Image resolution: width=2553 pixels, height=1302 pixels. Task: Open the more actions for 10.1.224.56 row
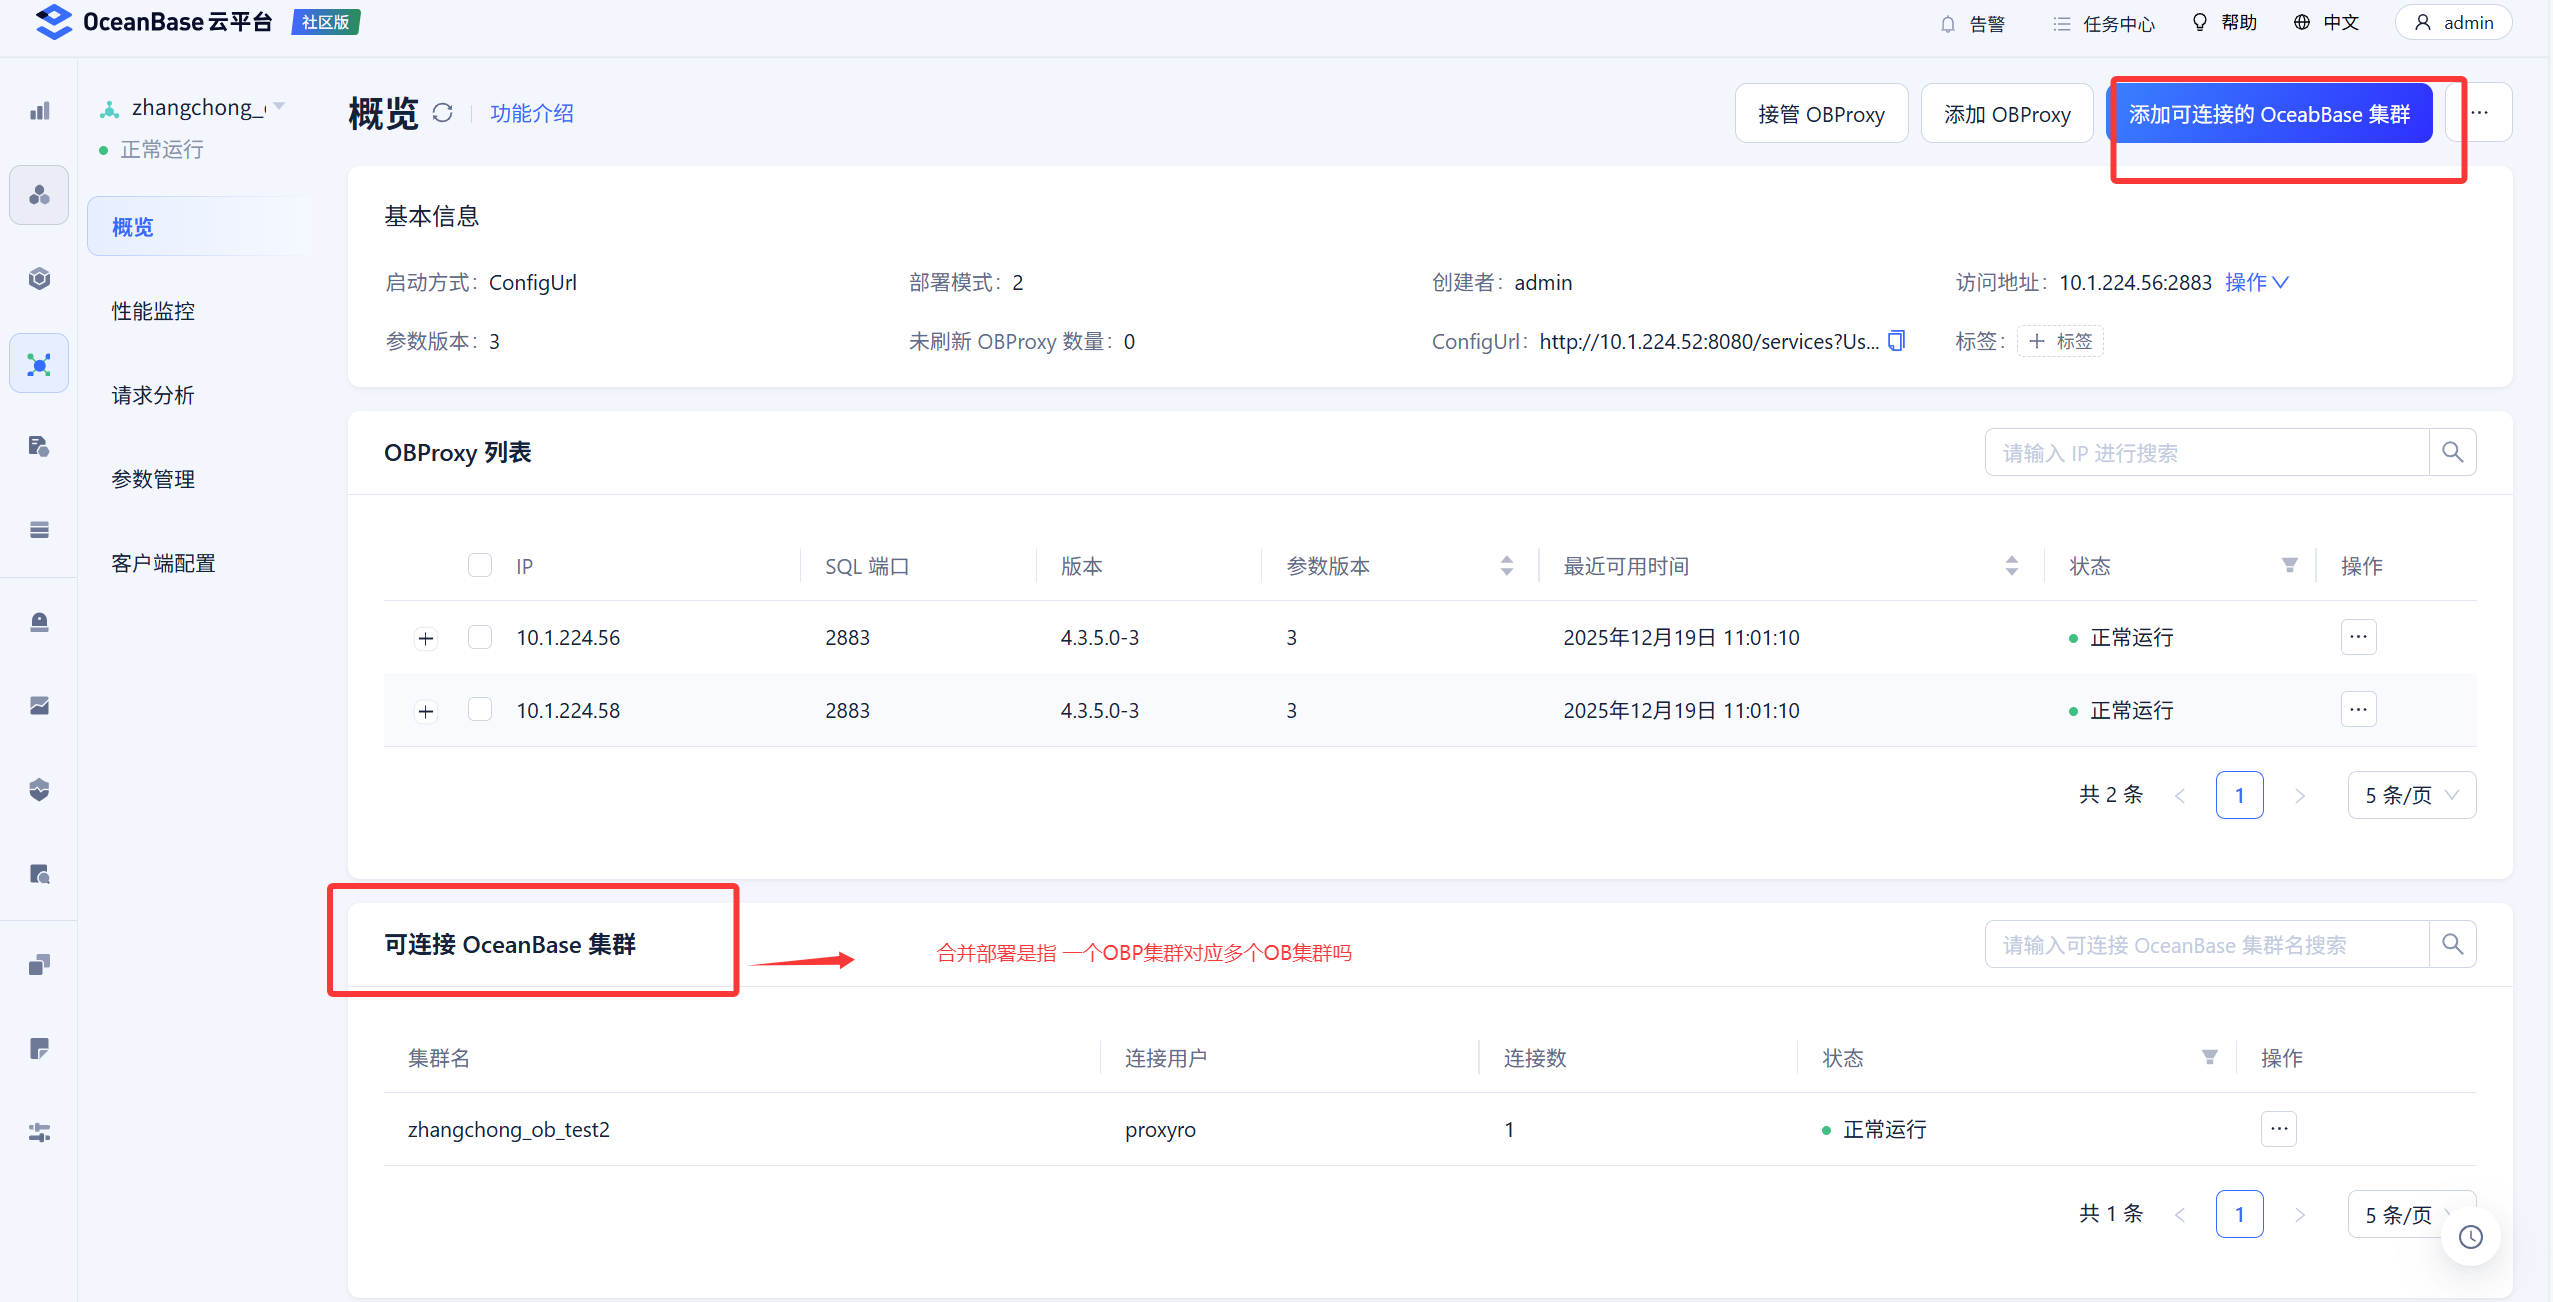click(2358, 637)
